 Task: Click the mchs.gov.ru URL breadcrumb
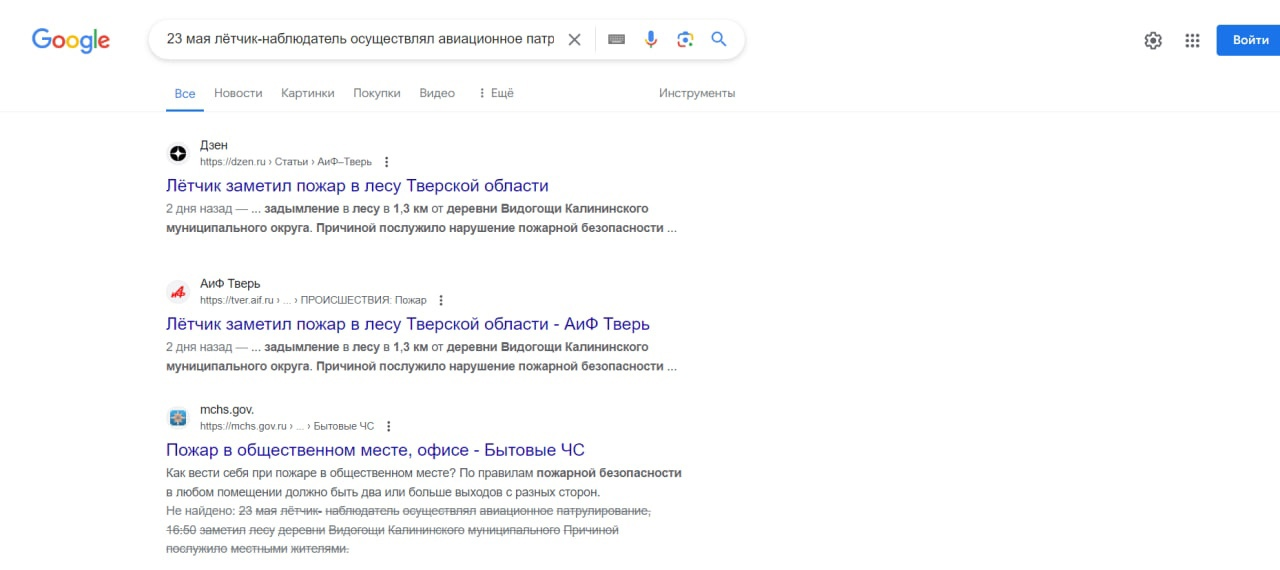(287, 426)
